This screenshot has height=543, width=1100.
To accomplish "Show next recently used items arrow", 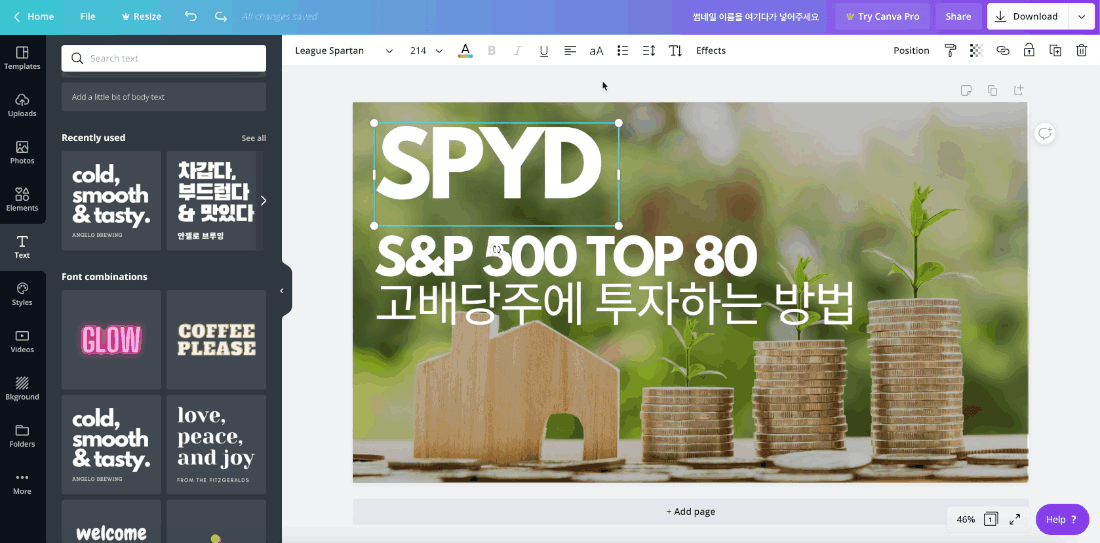I will coord(263,201).
